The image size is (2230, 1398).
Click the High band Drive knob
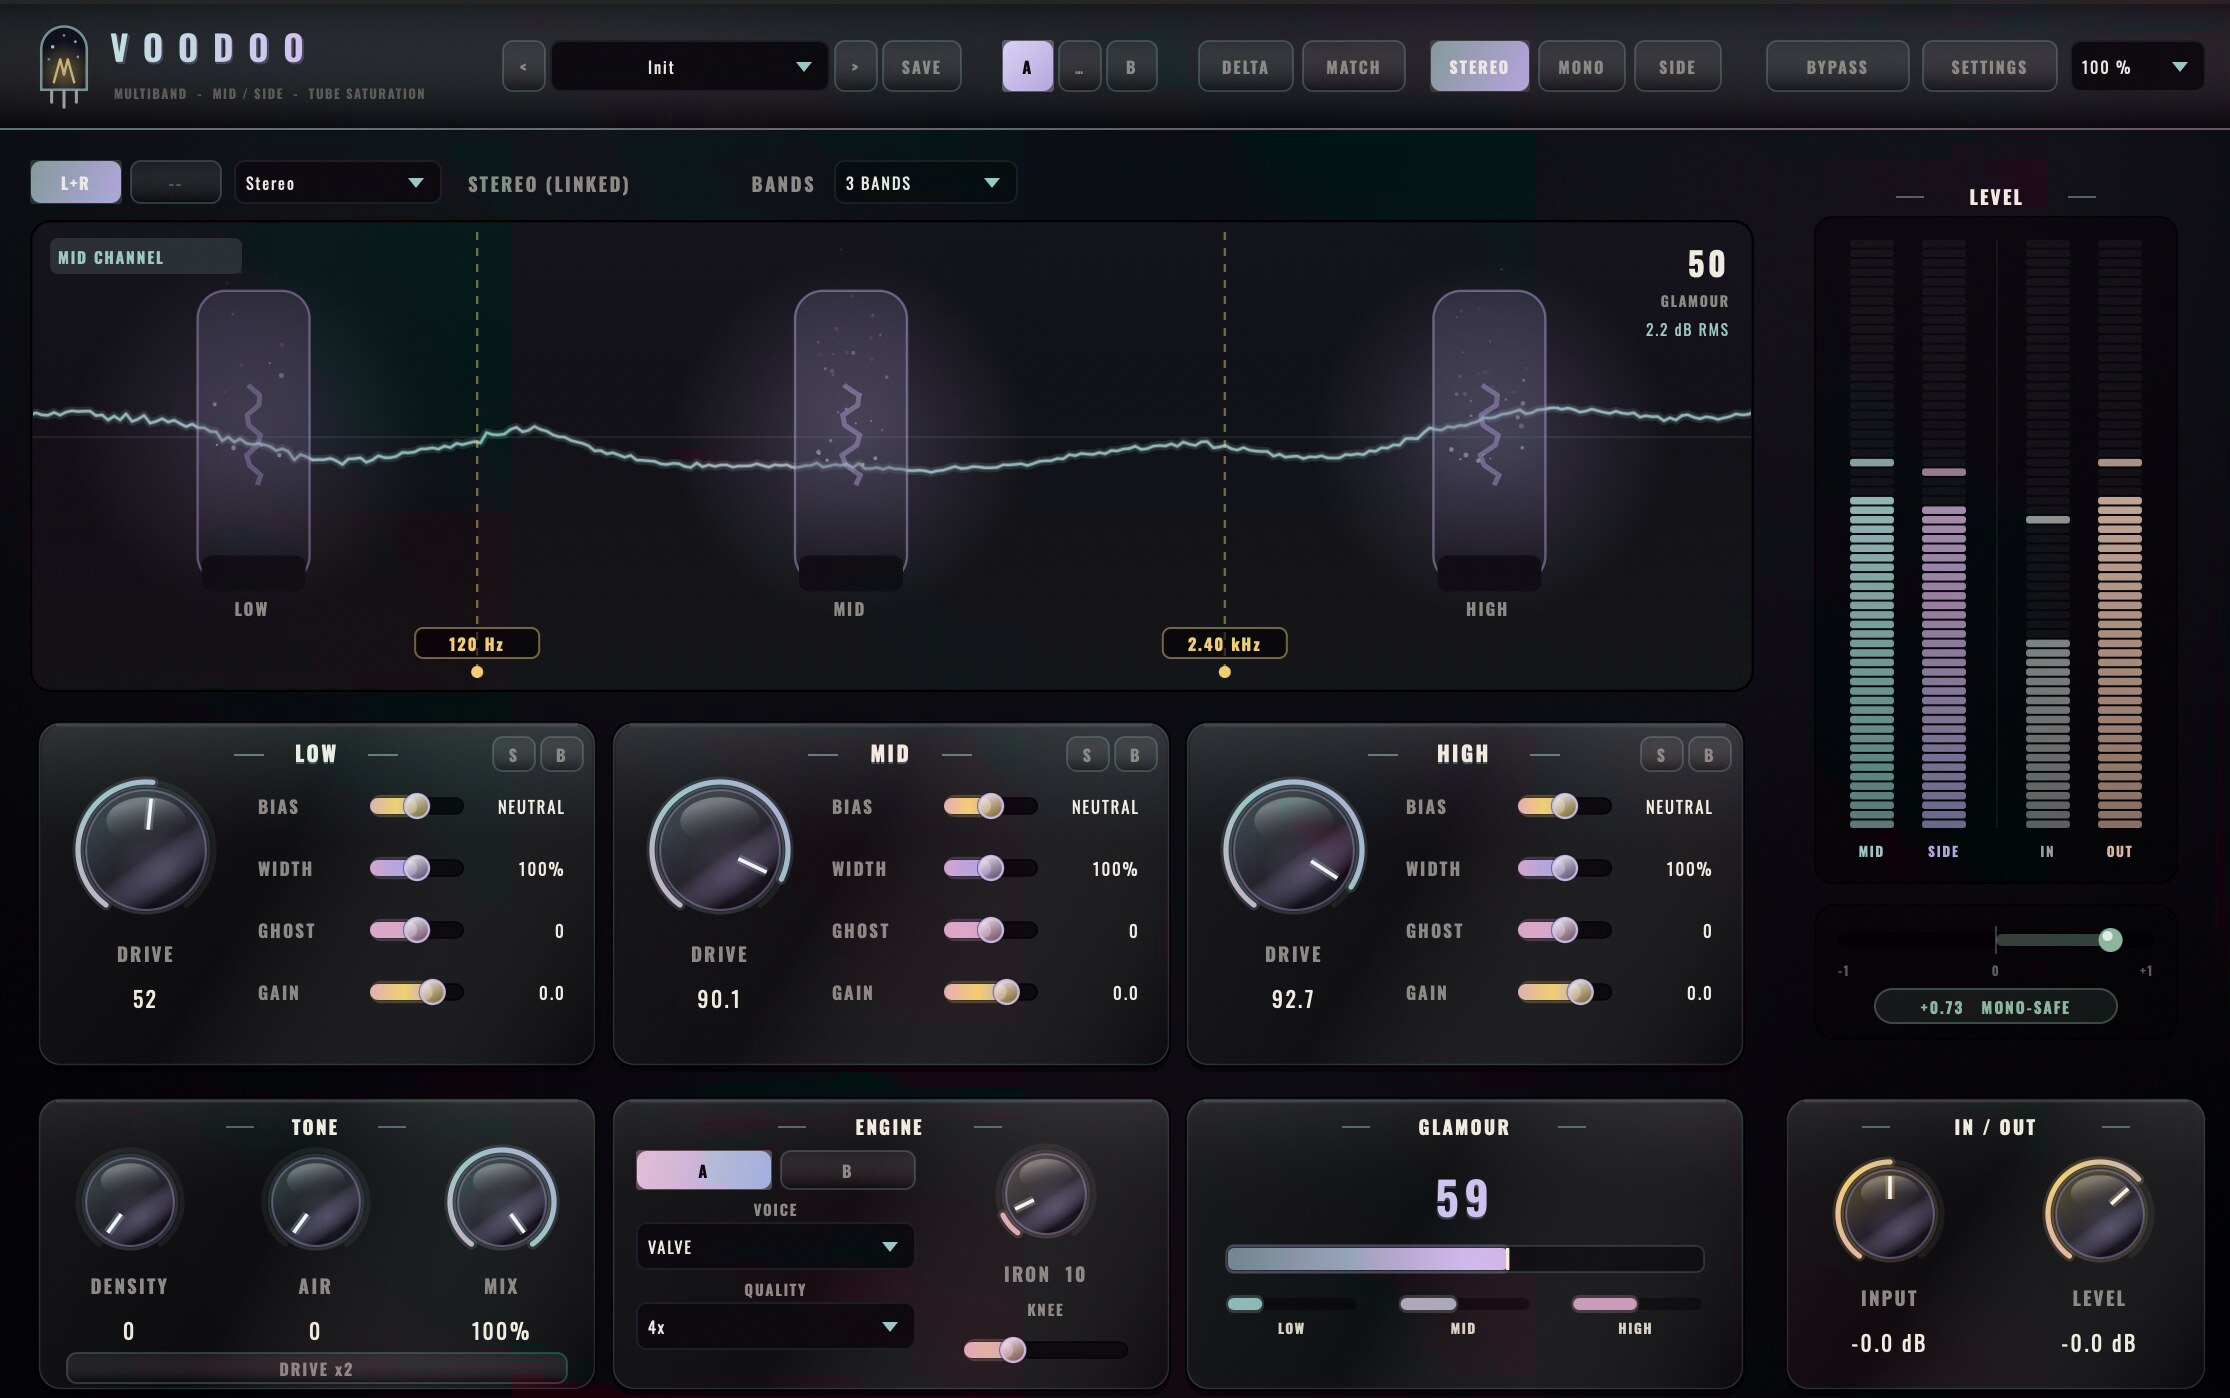tap(1293, 847)
